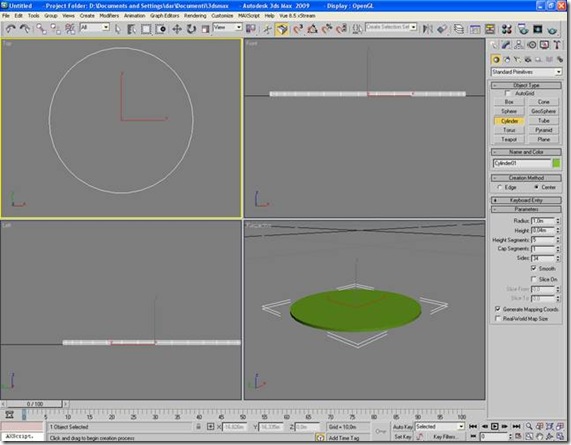Open the Selected key mode dropdown

(x=440, y=426)
